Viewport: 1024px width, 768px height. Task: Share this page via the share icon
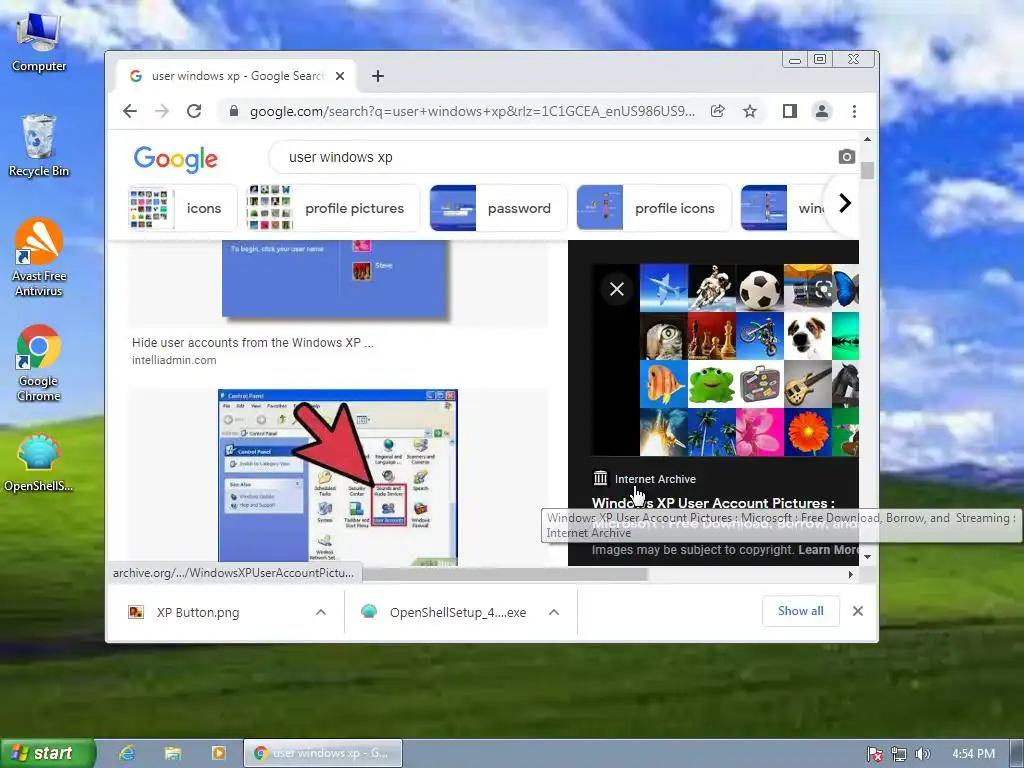click(x=718, y=111)
